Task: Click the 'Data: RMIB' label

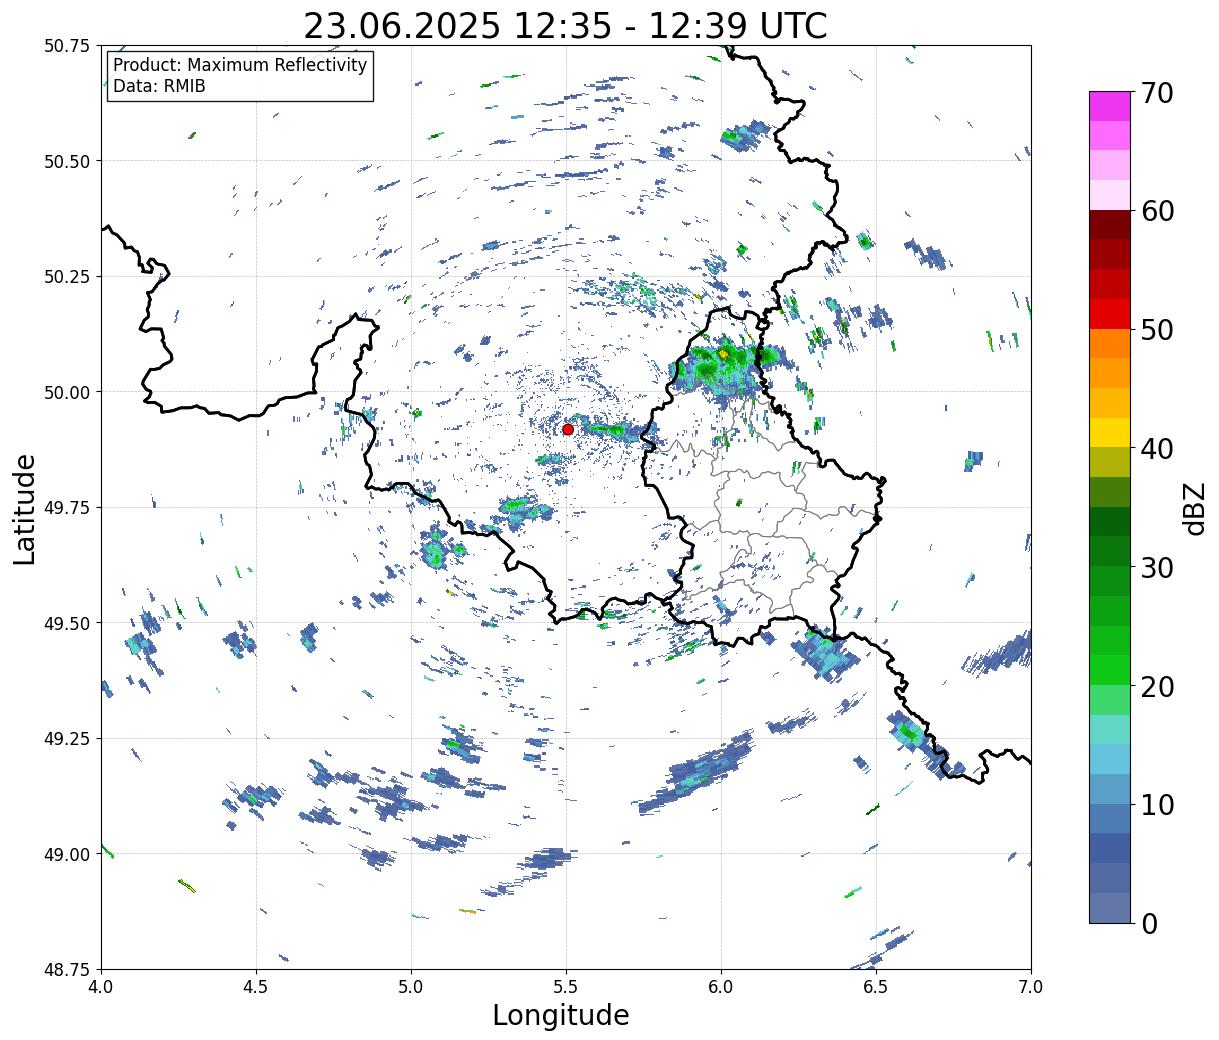Action: (x=159, y=87)
